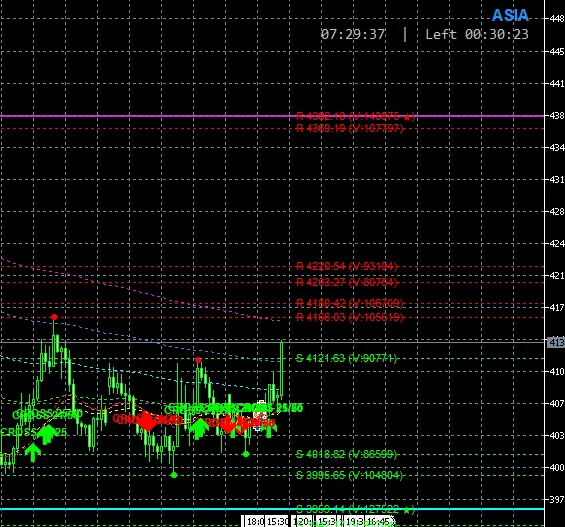Select the large red down arrow signal

pos(147,421)
